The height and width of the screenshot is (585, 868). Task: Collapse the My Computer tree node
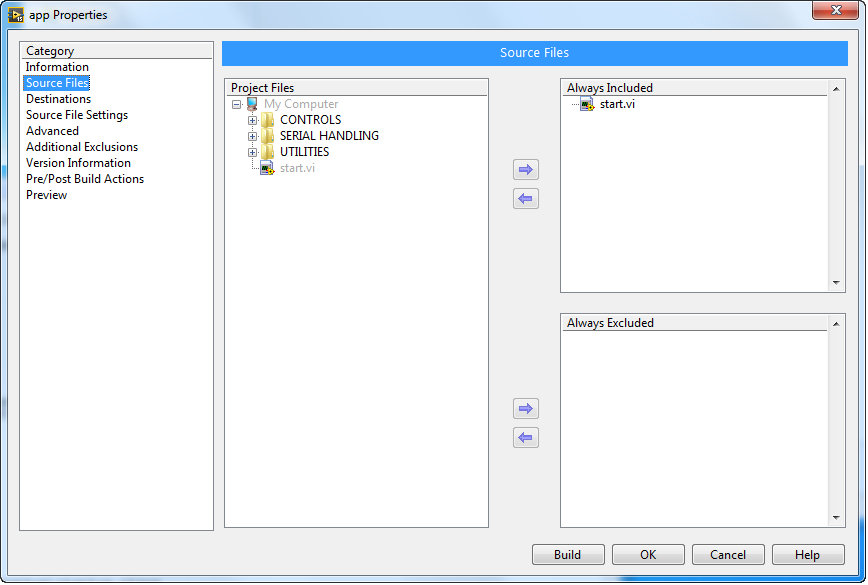point(236,104)
